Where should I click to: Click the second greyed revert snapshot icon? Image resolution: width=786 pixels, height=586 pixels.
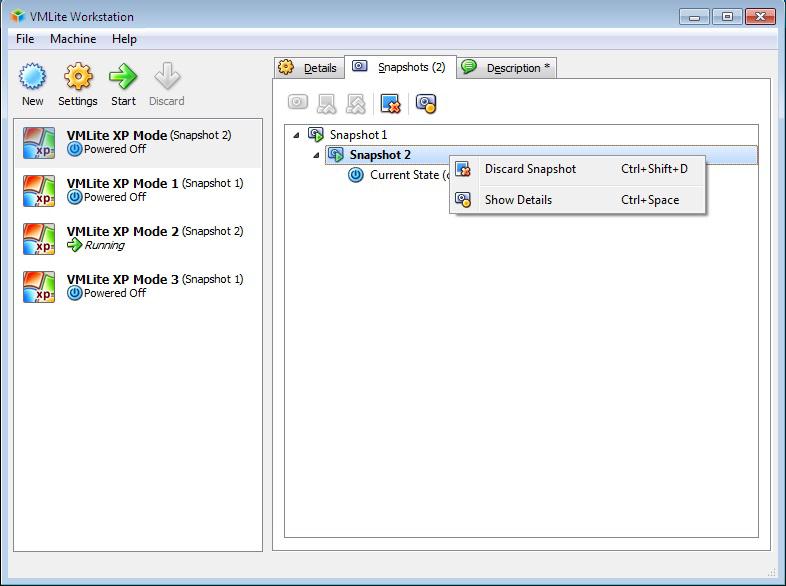click(356, 103)
